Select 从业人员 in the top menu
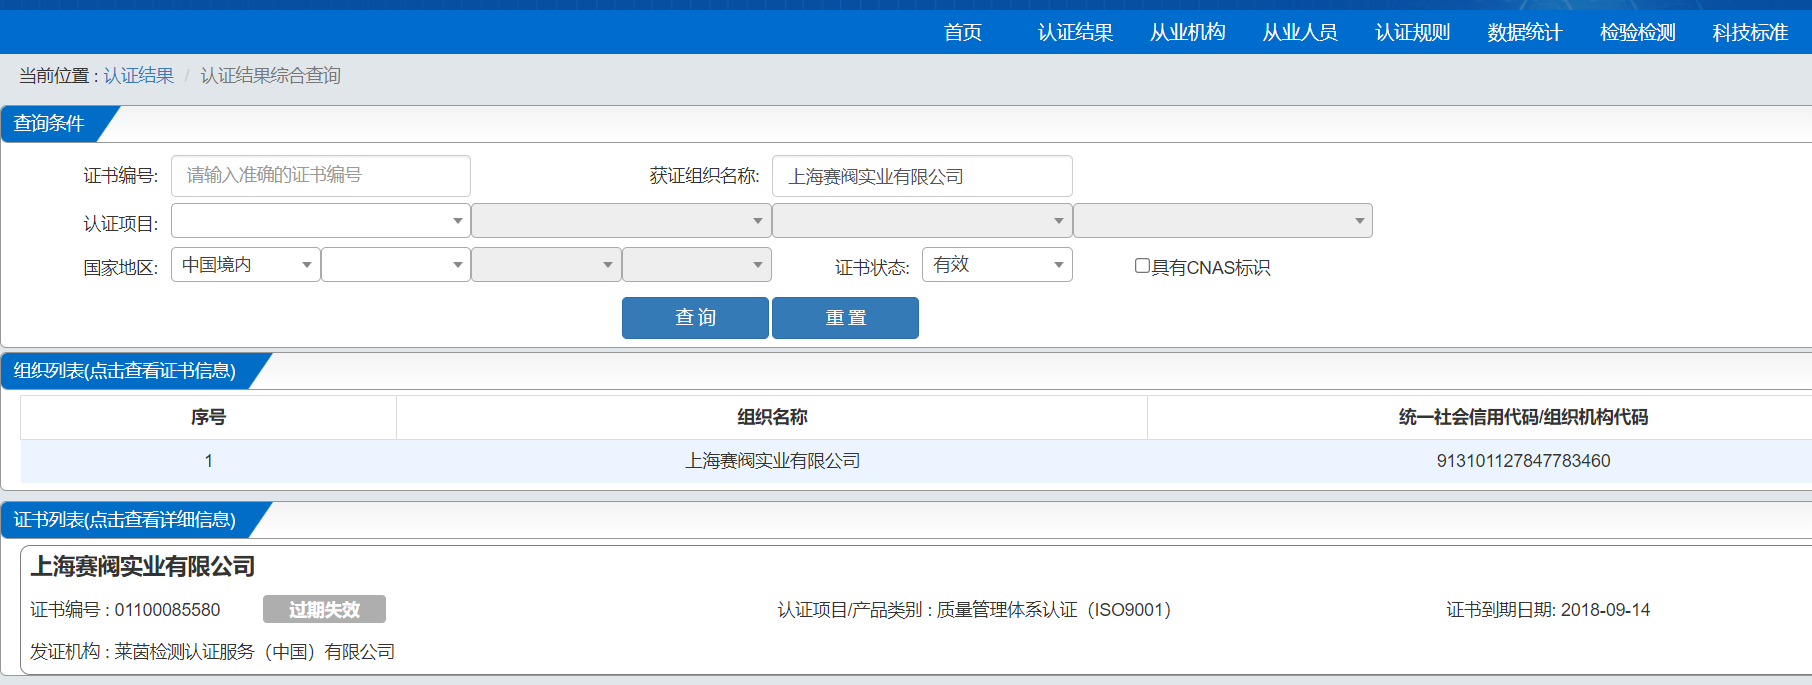Image resolution: width=1812 pixels, height=685 pixels. coord(1300,32)
